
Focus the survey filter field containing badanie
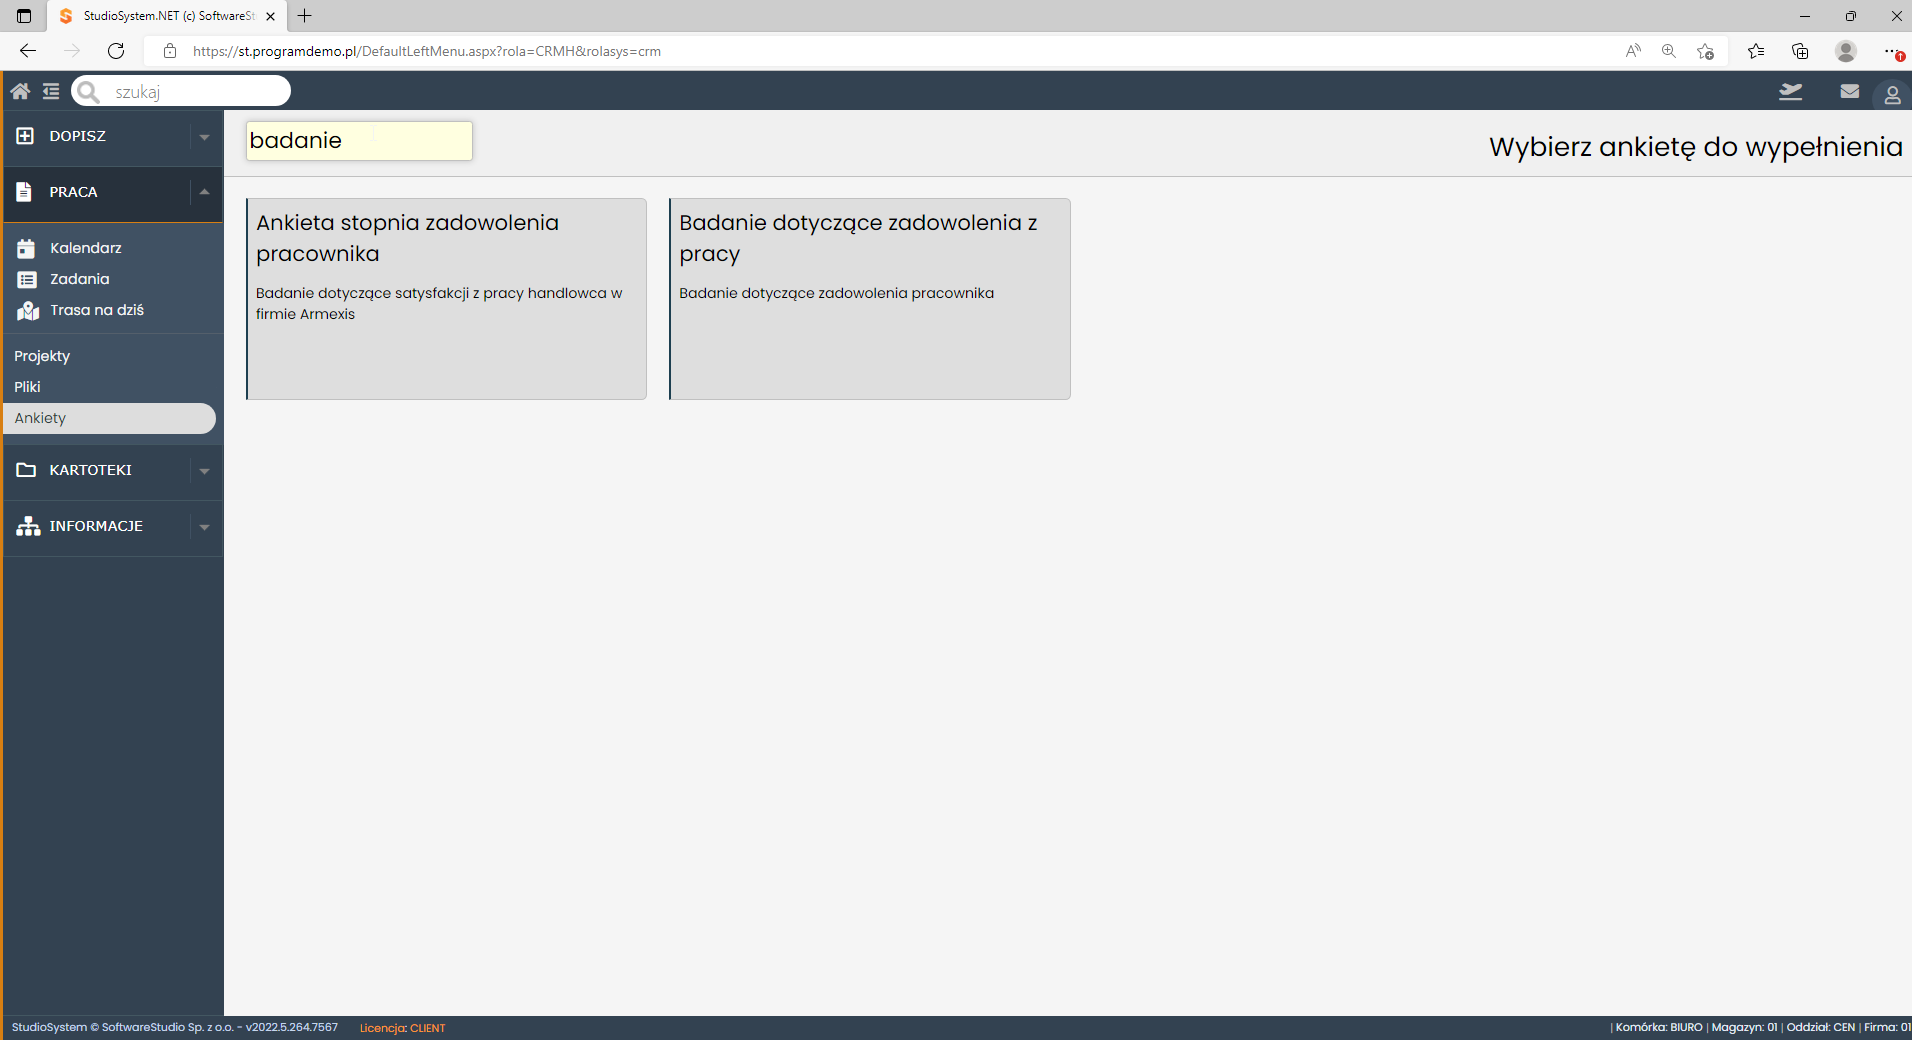click(359, 141)
